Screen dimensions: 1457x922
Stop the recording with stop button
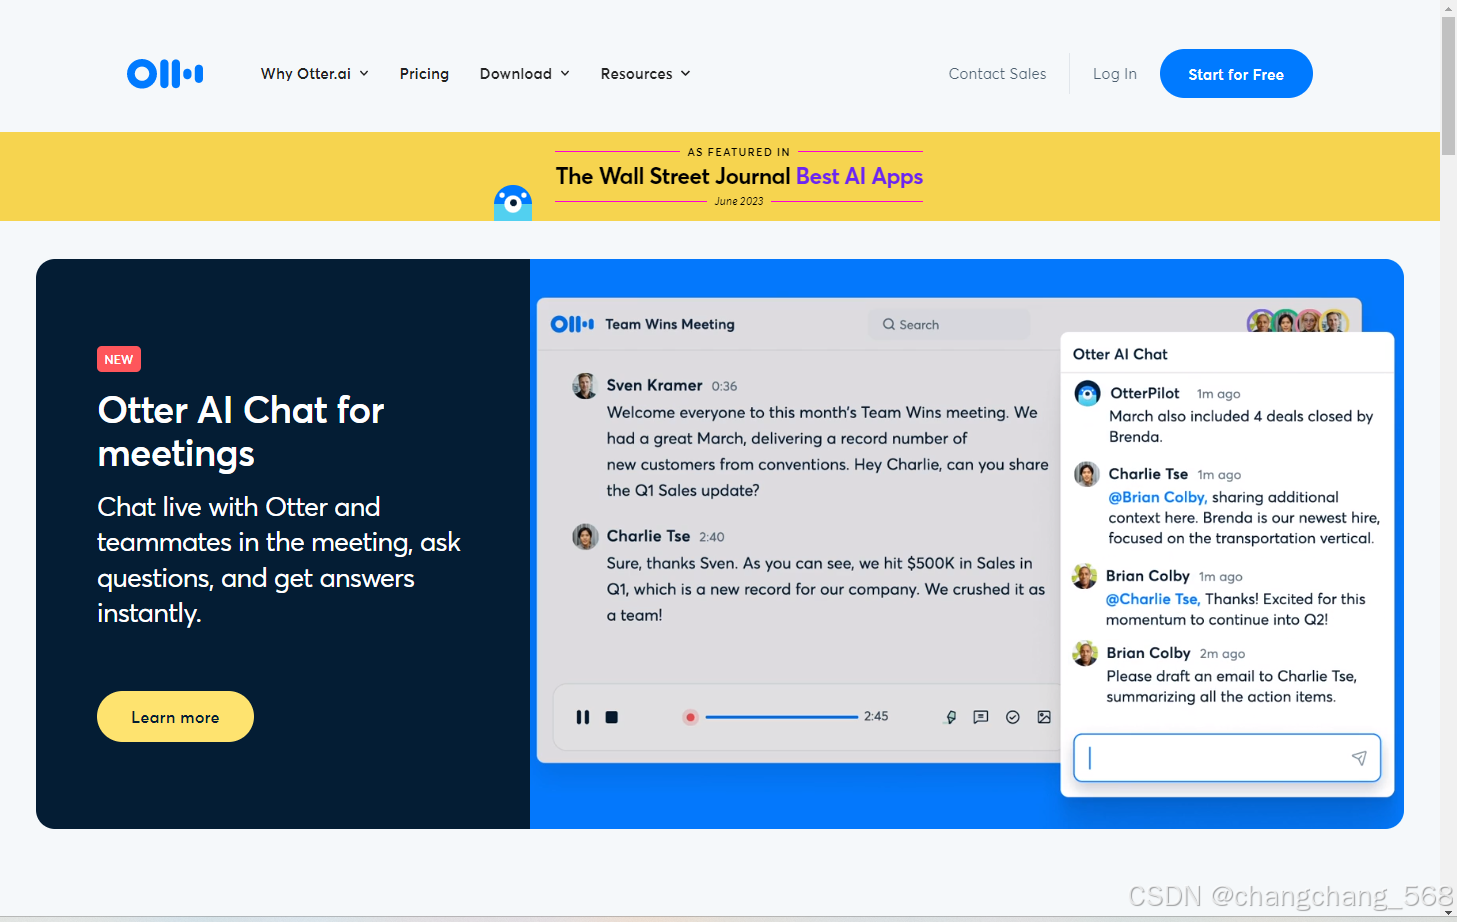click(x=612, y=717)
